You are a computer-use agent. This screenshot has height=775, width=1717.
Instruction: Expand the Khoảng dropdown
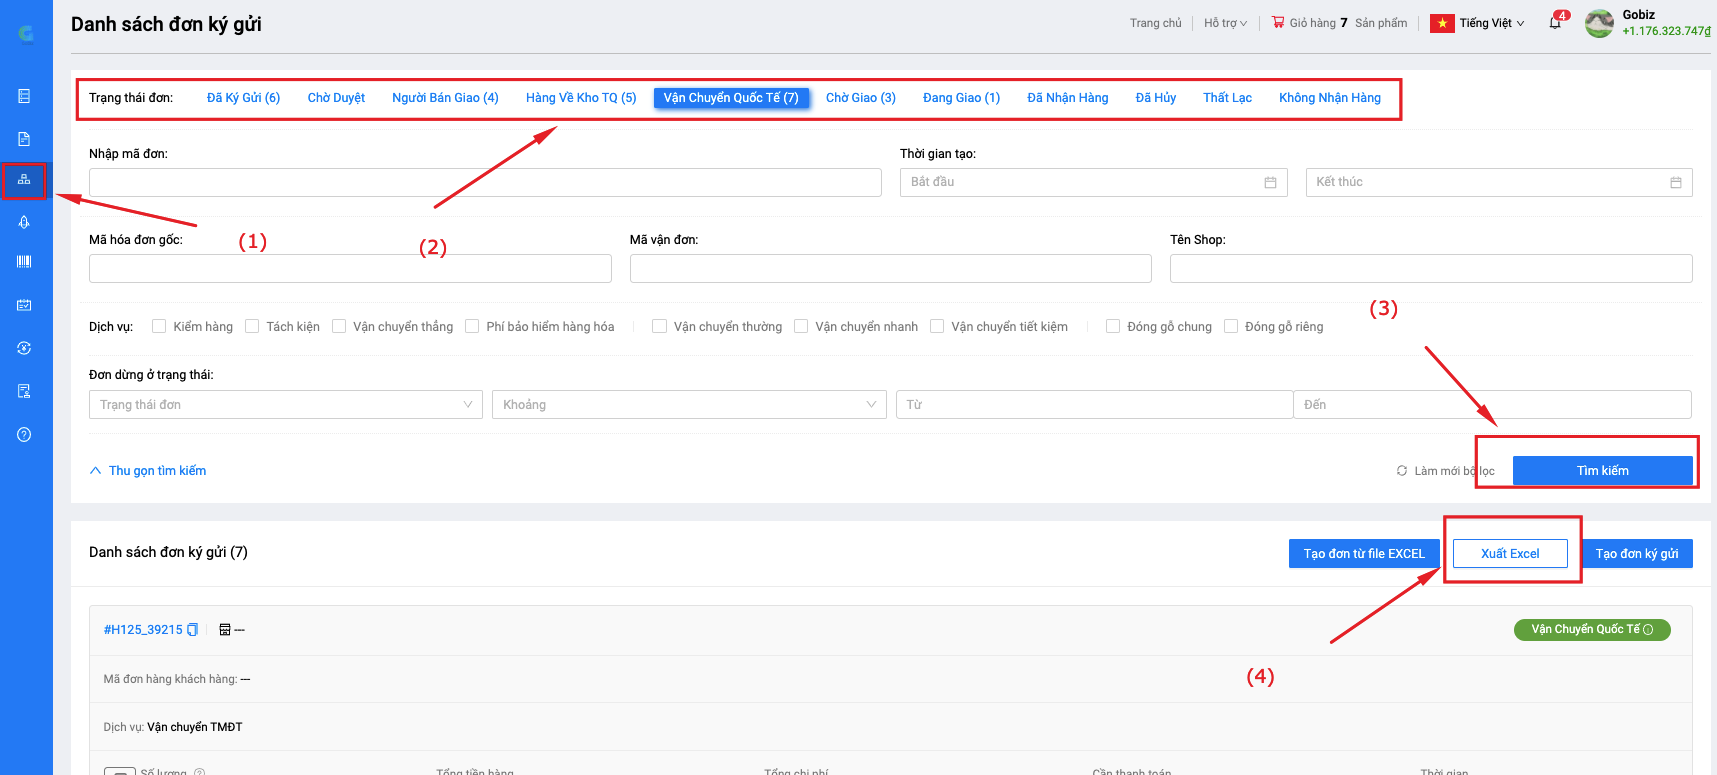click(x=688, y=405)
